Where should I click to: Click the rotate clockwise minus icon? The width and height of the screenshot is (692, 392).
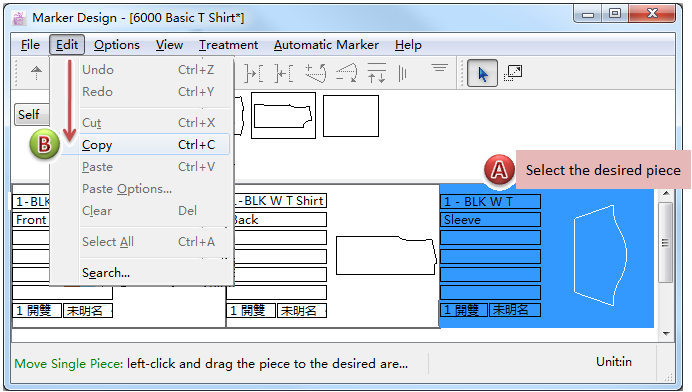346,73
